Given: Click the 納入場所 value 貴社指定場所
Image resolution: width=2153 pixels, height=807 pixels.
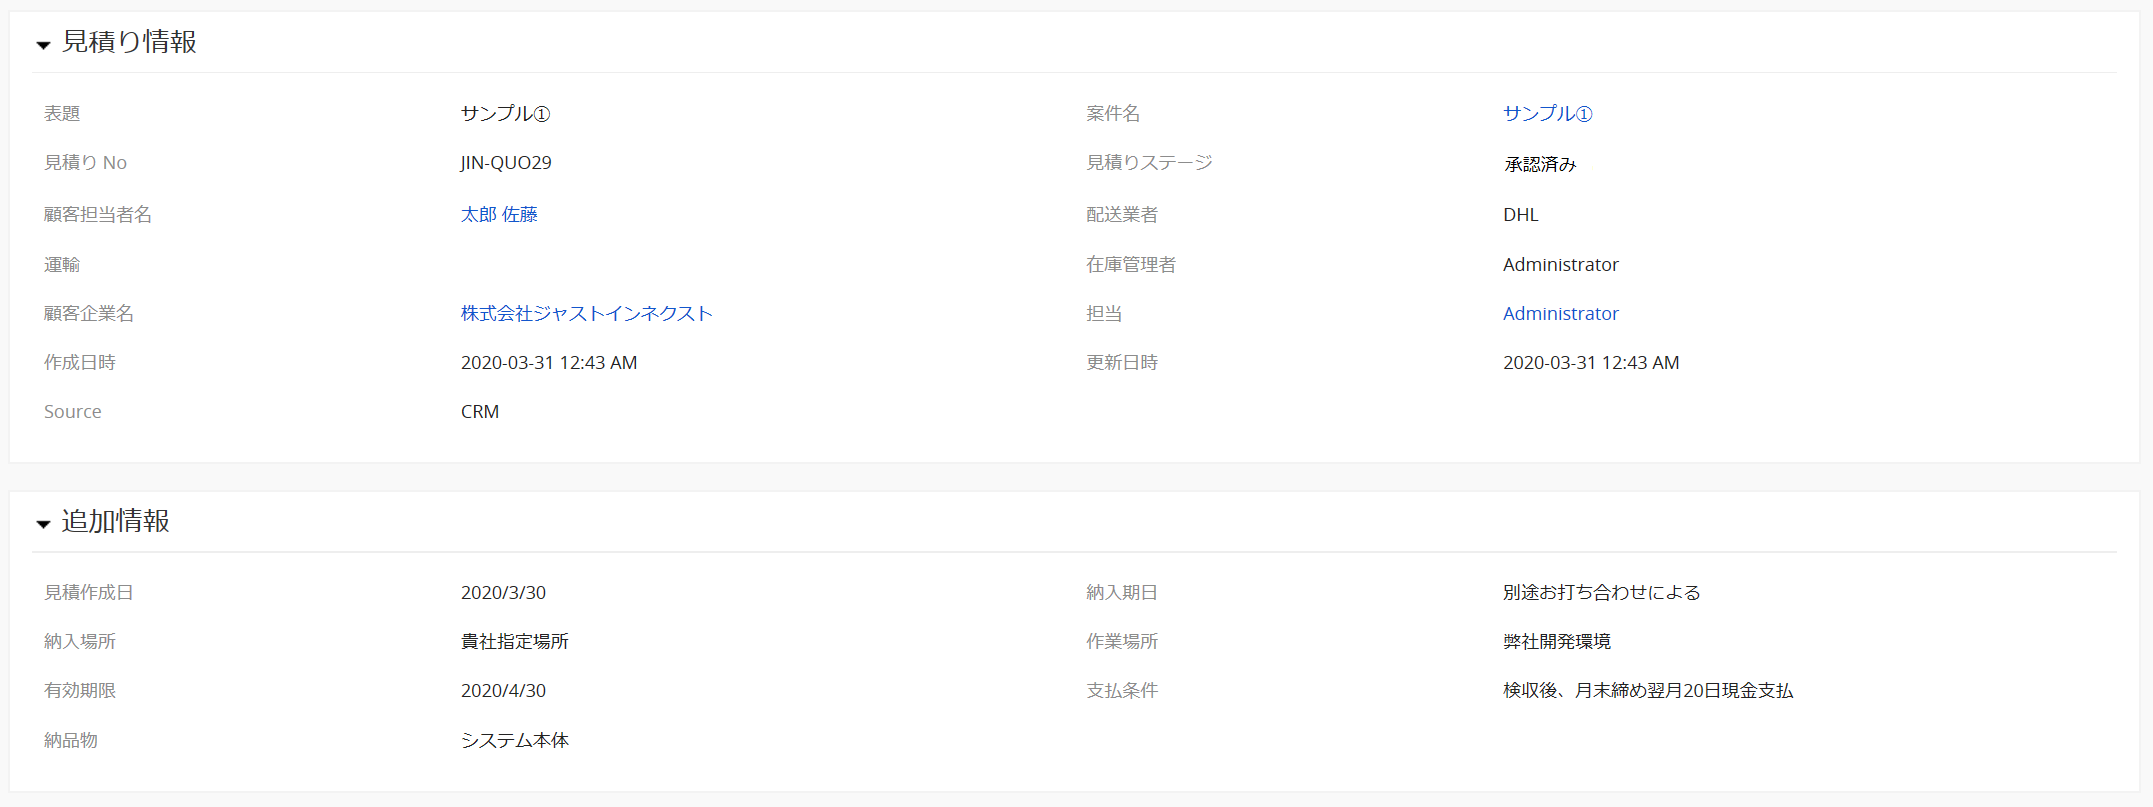Looking at the screenshot, I should [514, 641].
